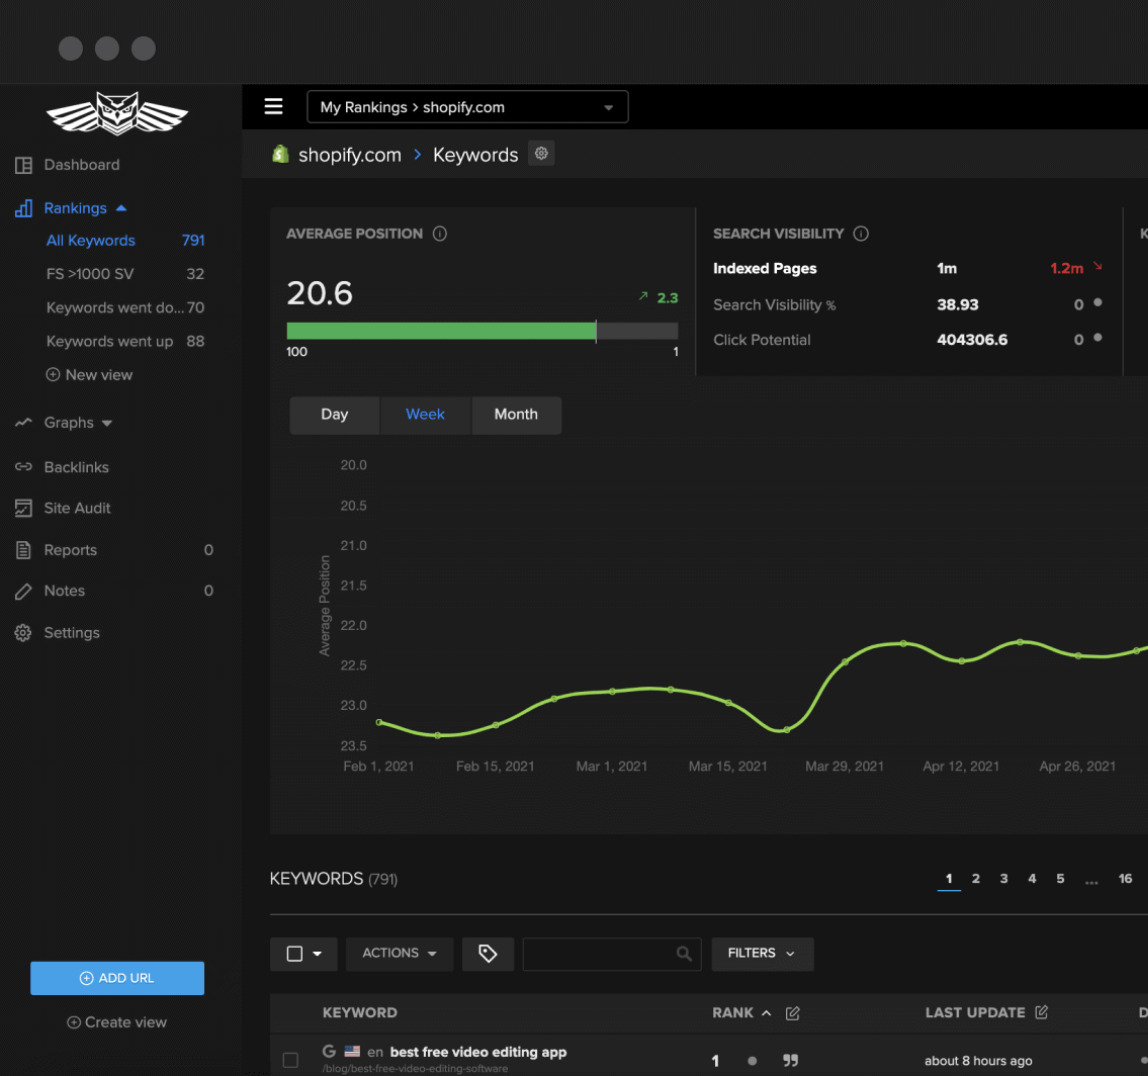Viewport: 1148px width, 1076px height.
Task: Expand the Actions dropdown
Action: pyautogui.click(x=399, y=954)
